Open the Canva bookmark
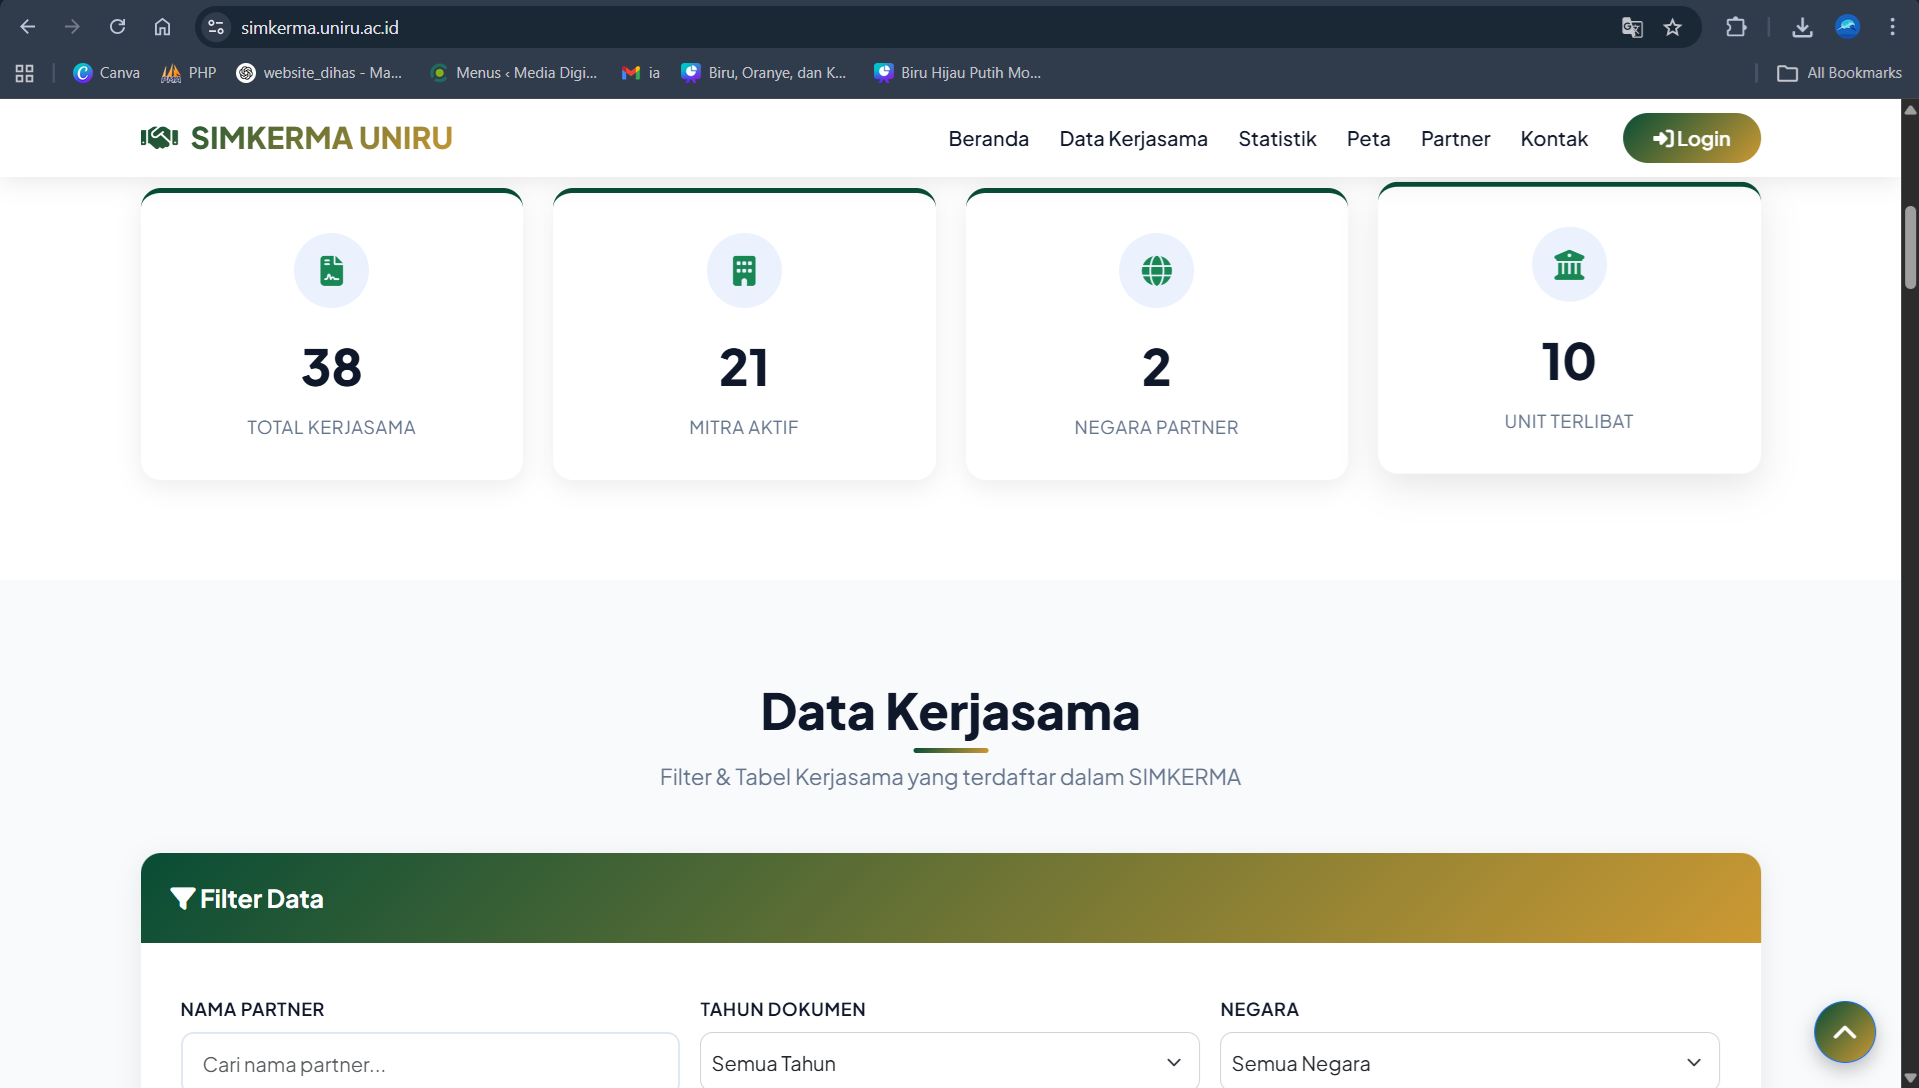The width and height of the screenshot is (1919, 1088). click(107, 73)
